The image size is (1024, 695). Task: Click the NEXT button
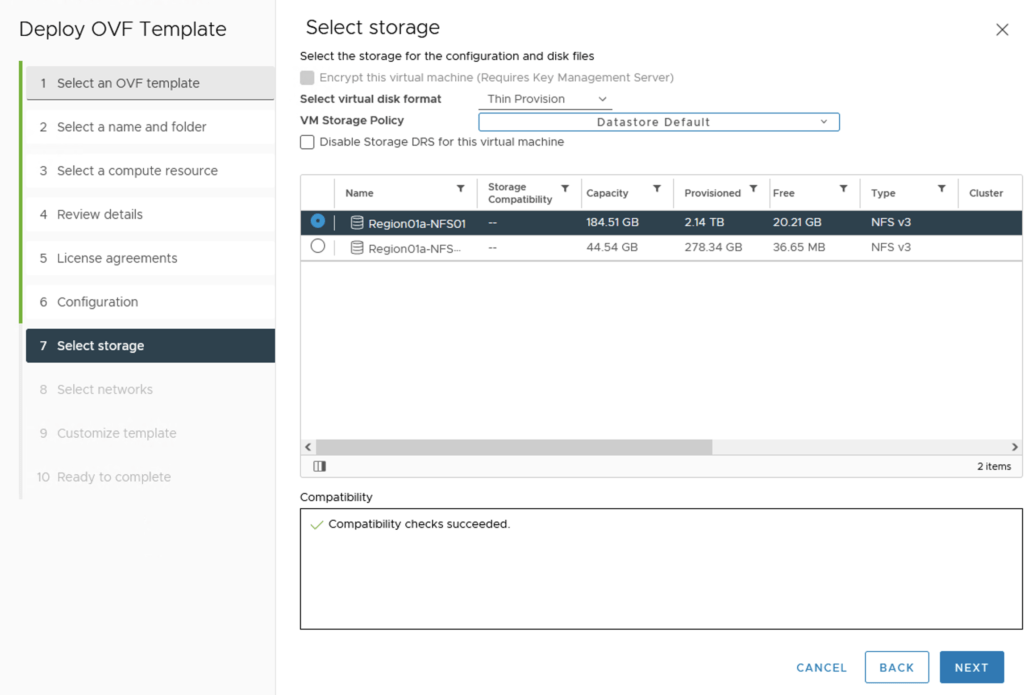pyautogui.click(x=971, y=667)
